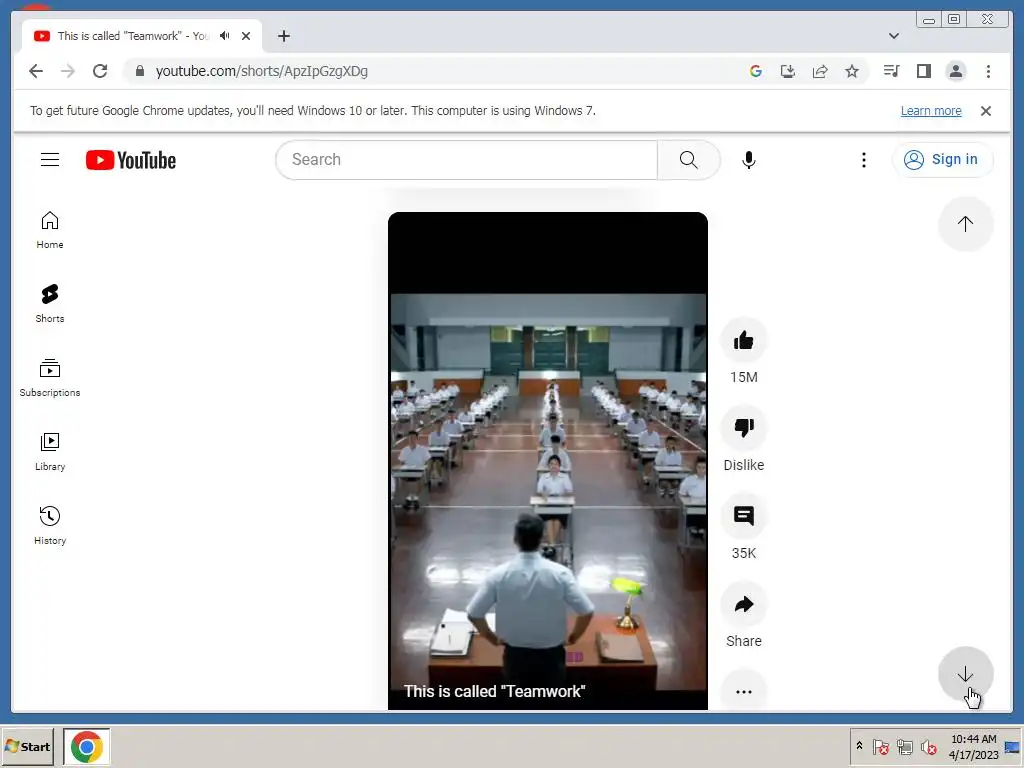Open more actions ellipsis under Share
Screen dimensions: 1024x768
point(743,692)
